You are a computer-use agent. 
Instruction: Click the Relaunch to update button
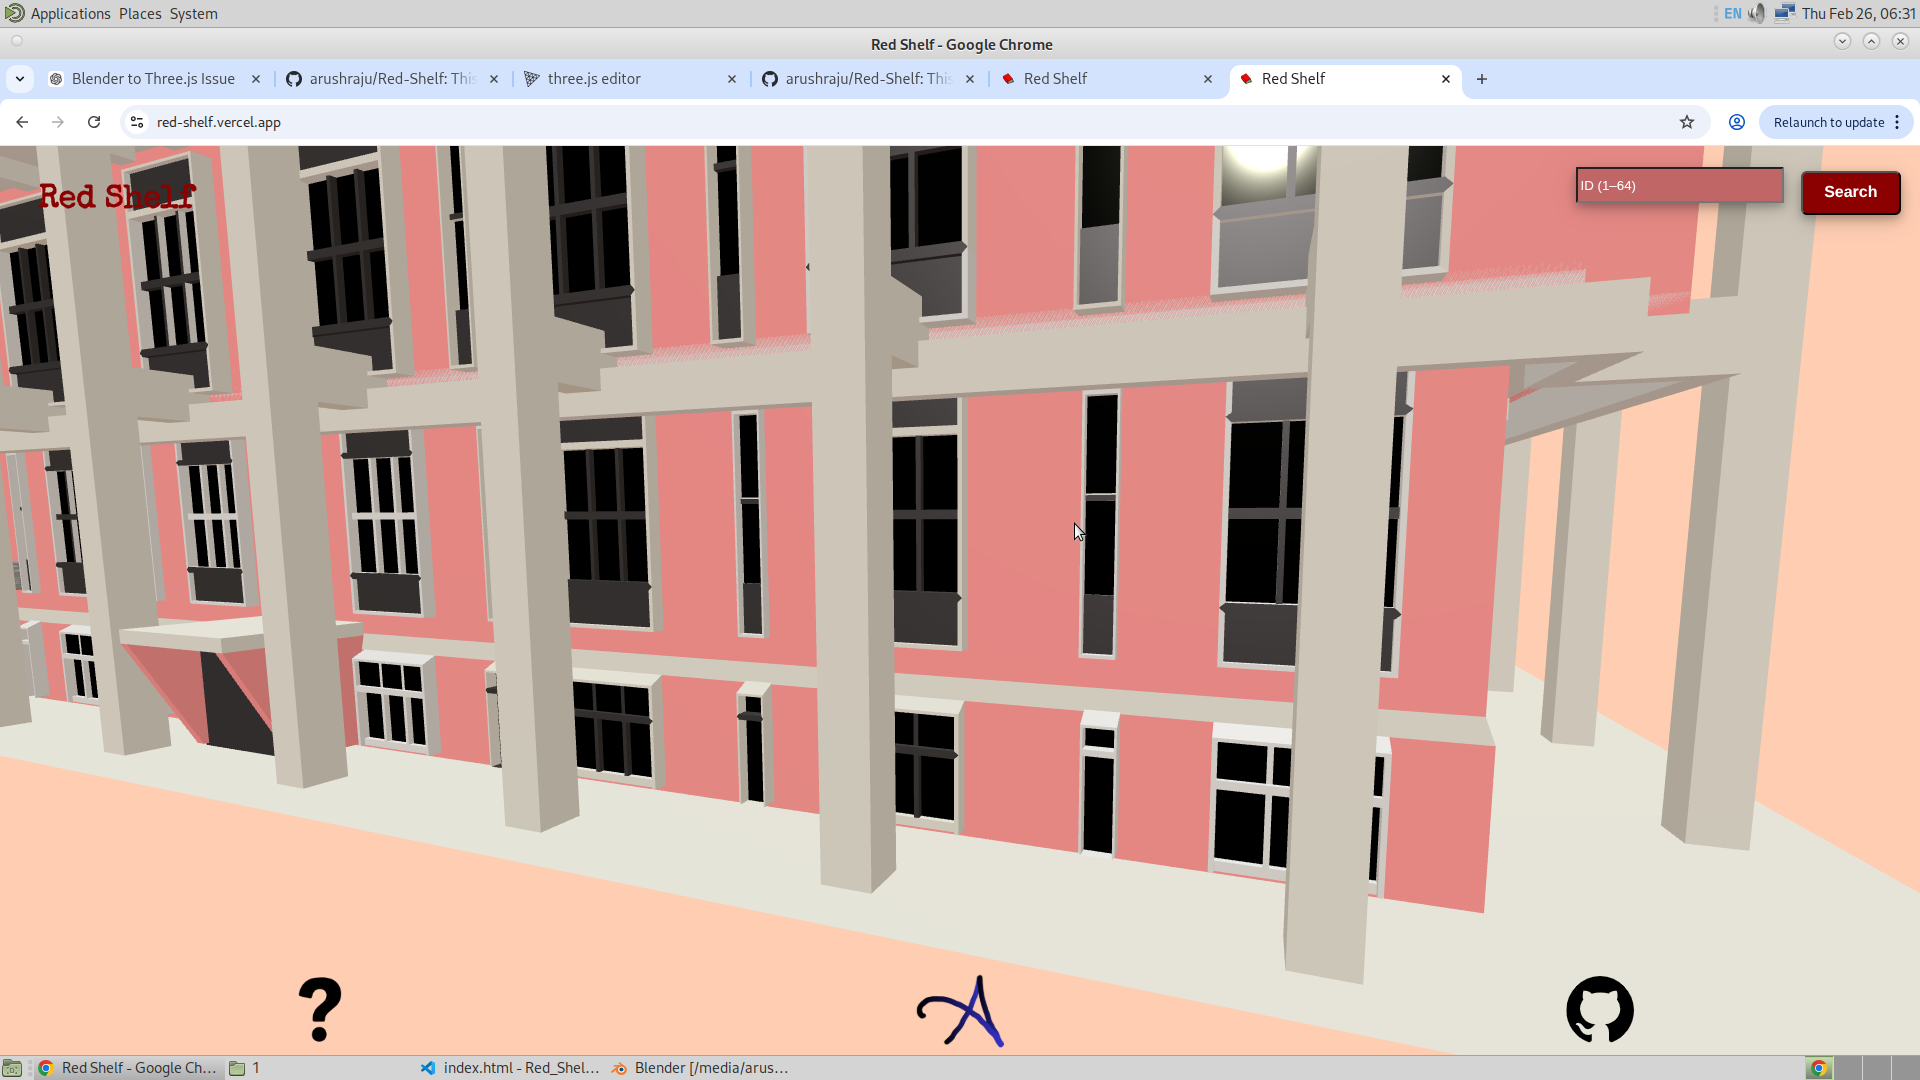(1829, 121)
